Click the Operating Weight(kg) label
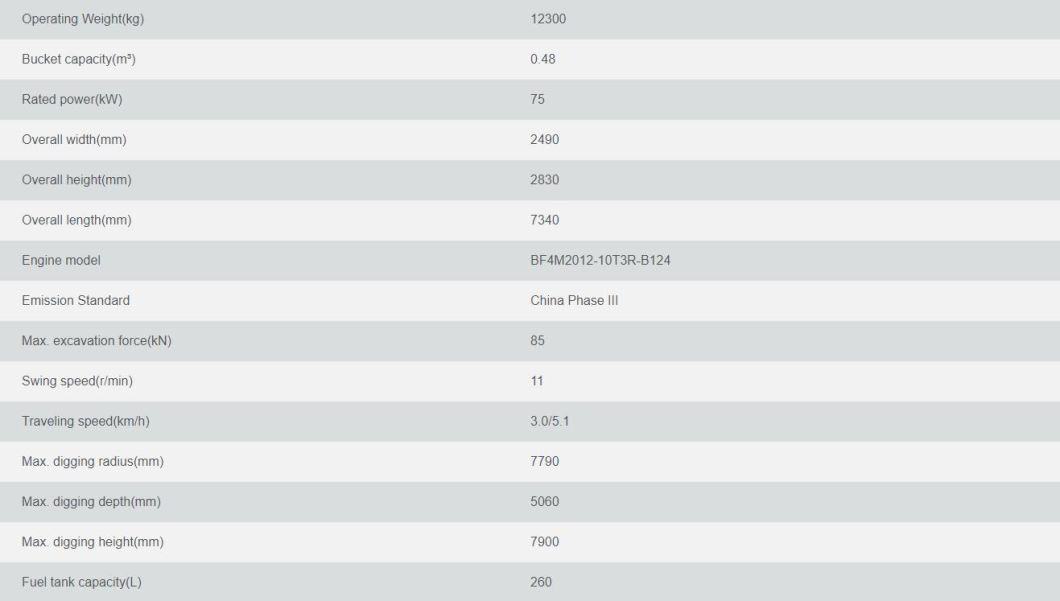Viewport: 1060px width, 601px height. (x=82, y=19)
